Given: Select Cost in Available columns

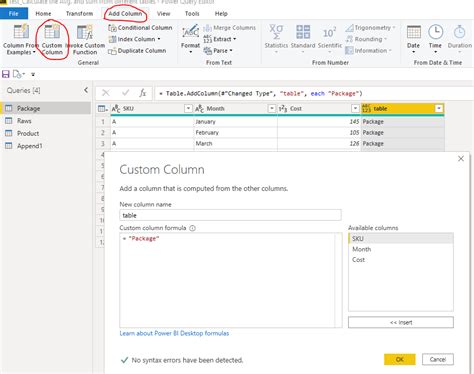Looking at the screenshot, I should point(401,260).
